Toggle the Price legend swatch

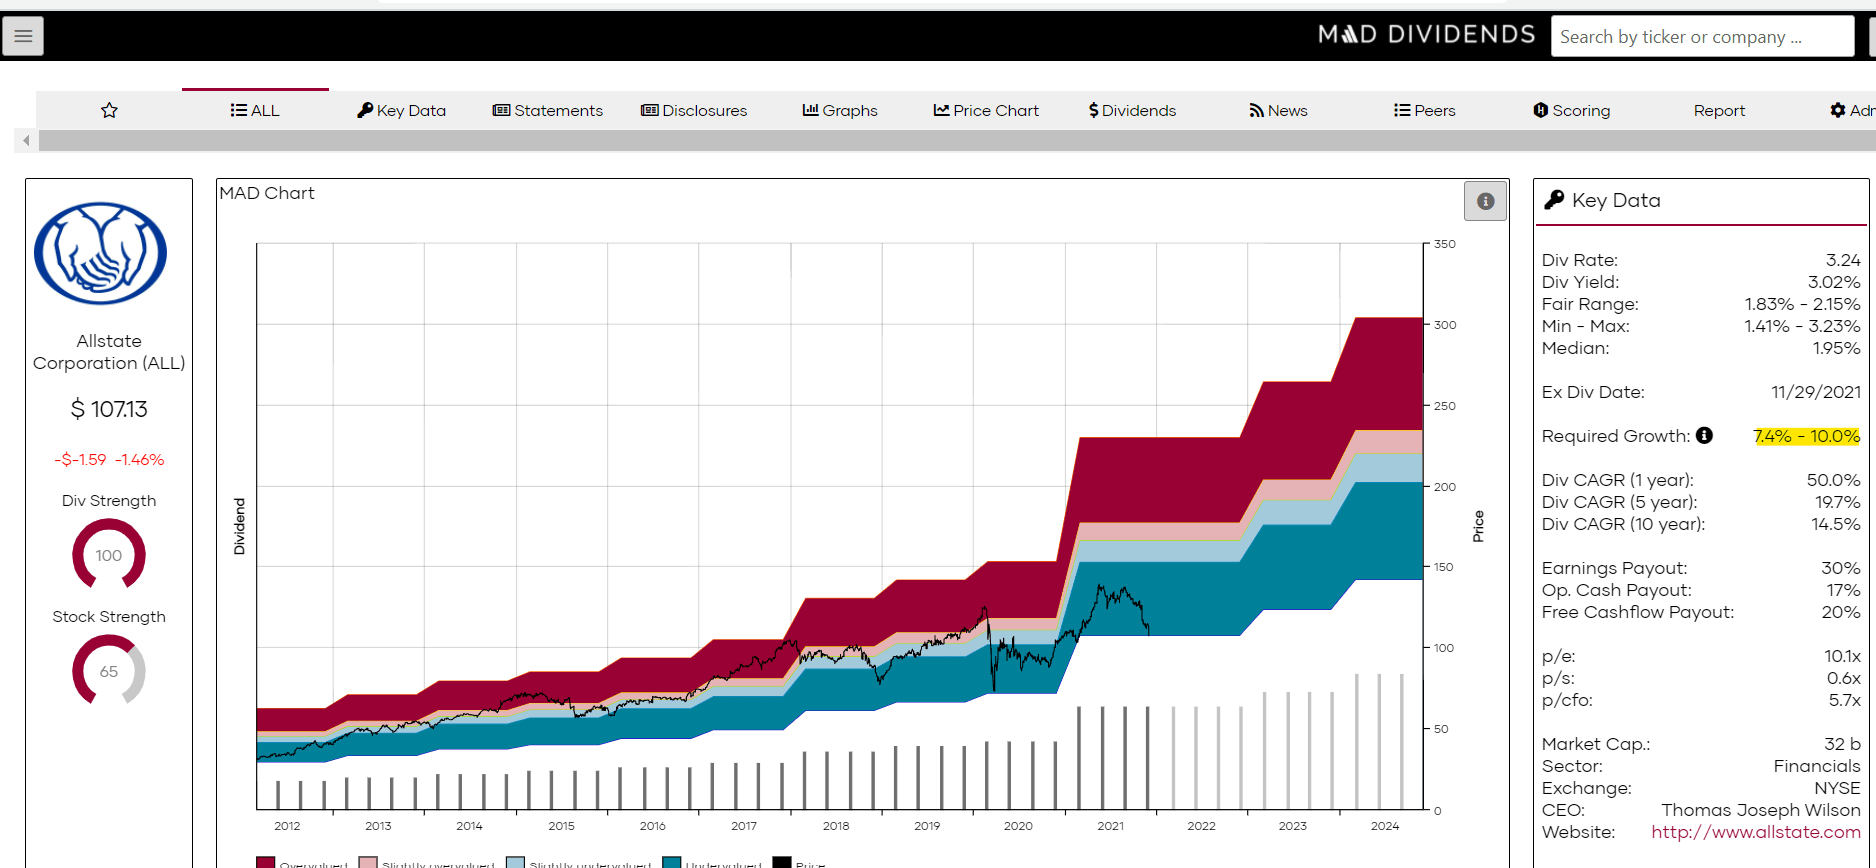(x=782, y=862)
